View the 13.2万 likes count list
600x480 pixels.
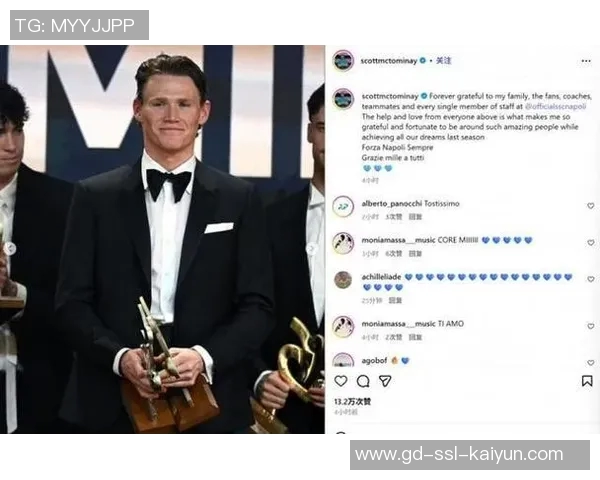(x=352, y=402)
